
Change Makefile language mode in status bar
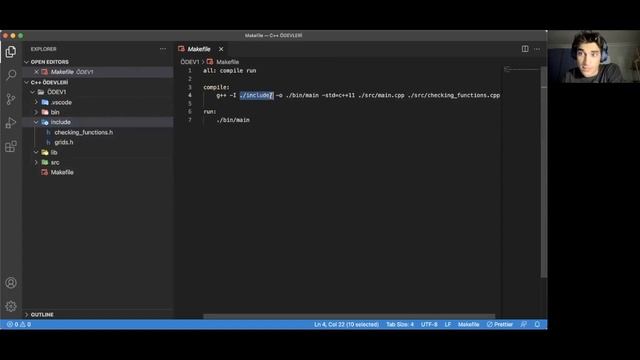pos(468,324)
